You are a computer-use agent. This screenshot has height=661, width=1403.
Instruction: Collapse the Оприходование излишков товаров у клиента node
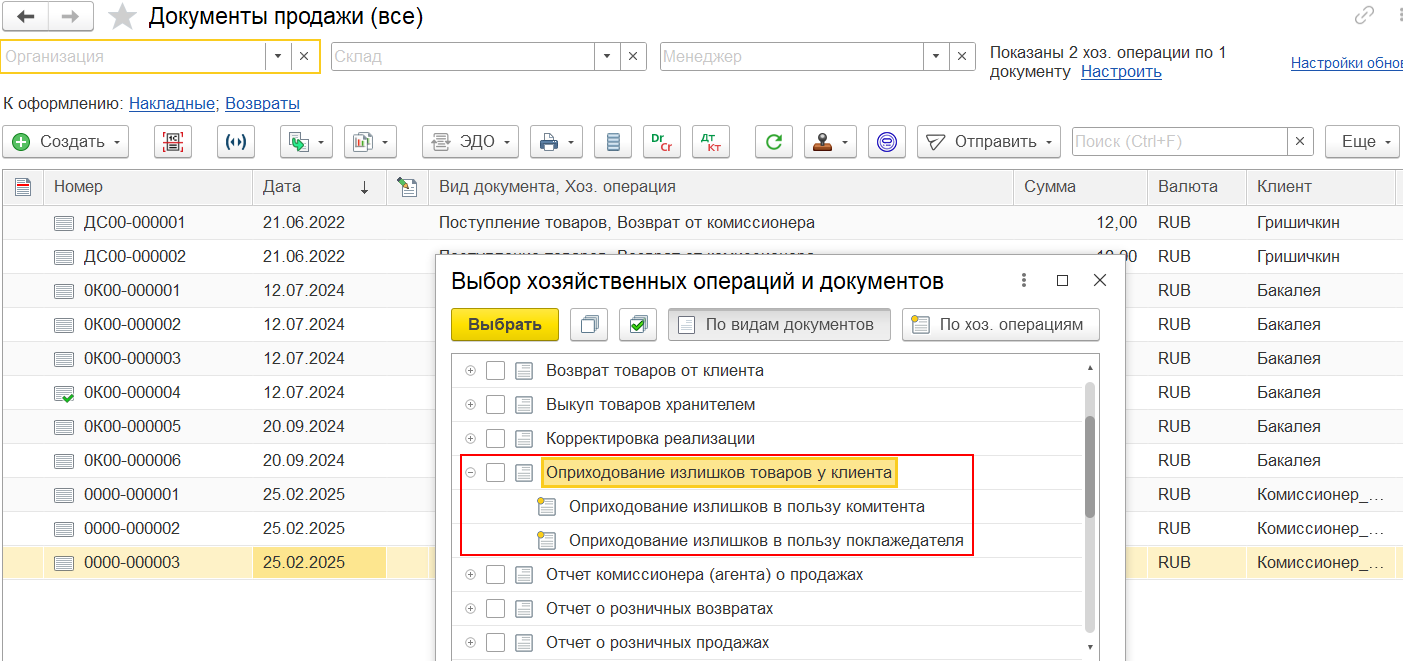pyautogui.click(x=471, y=473)
